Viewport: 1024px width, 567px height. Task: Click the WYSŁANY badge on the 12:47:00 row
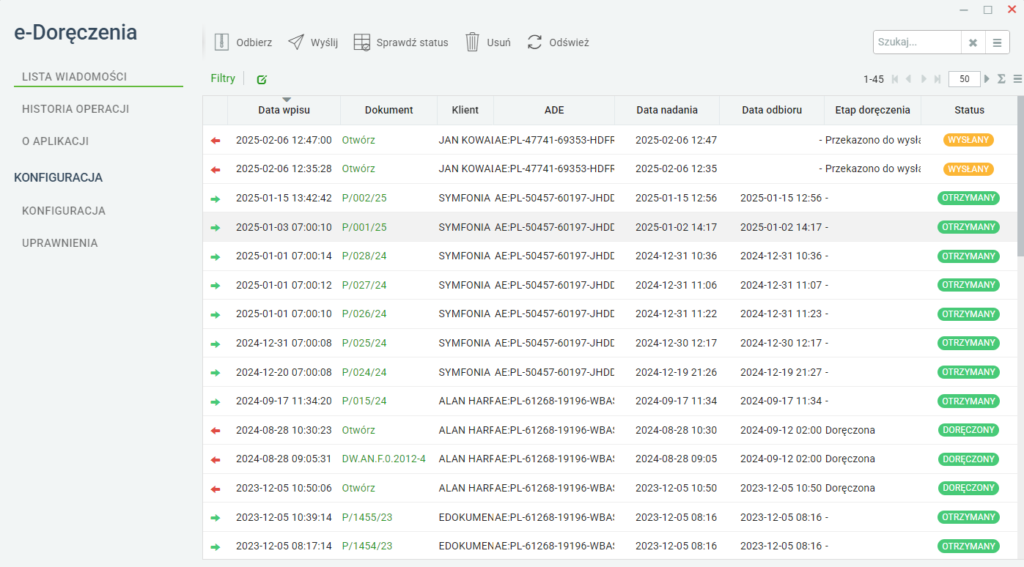click(x=968, y=140)
